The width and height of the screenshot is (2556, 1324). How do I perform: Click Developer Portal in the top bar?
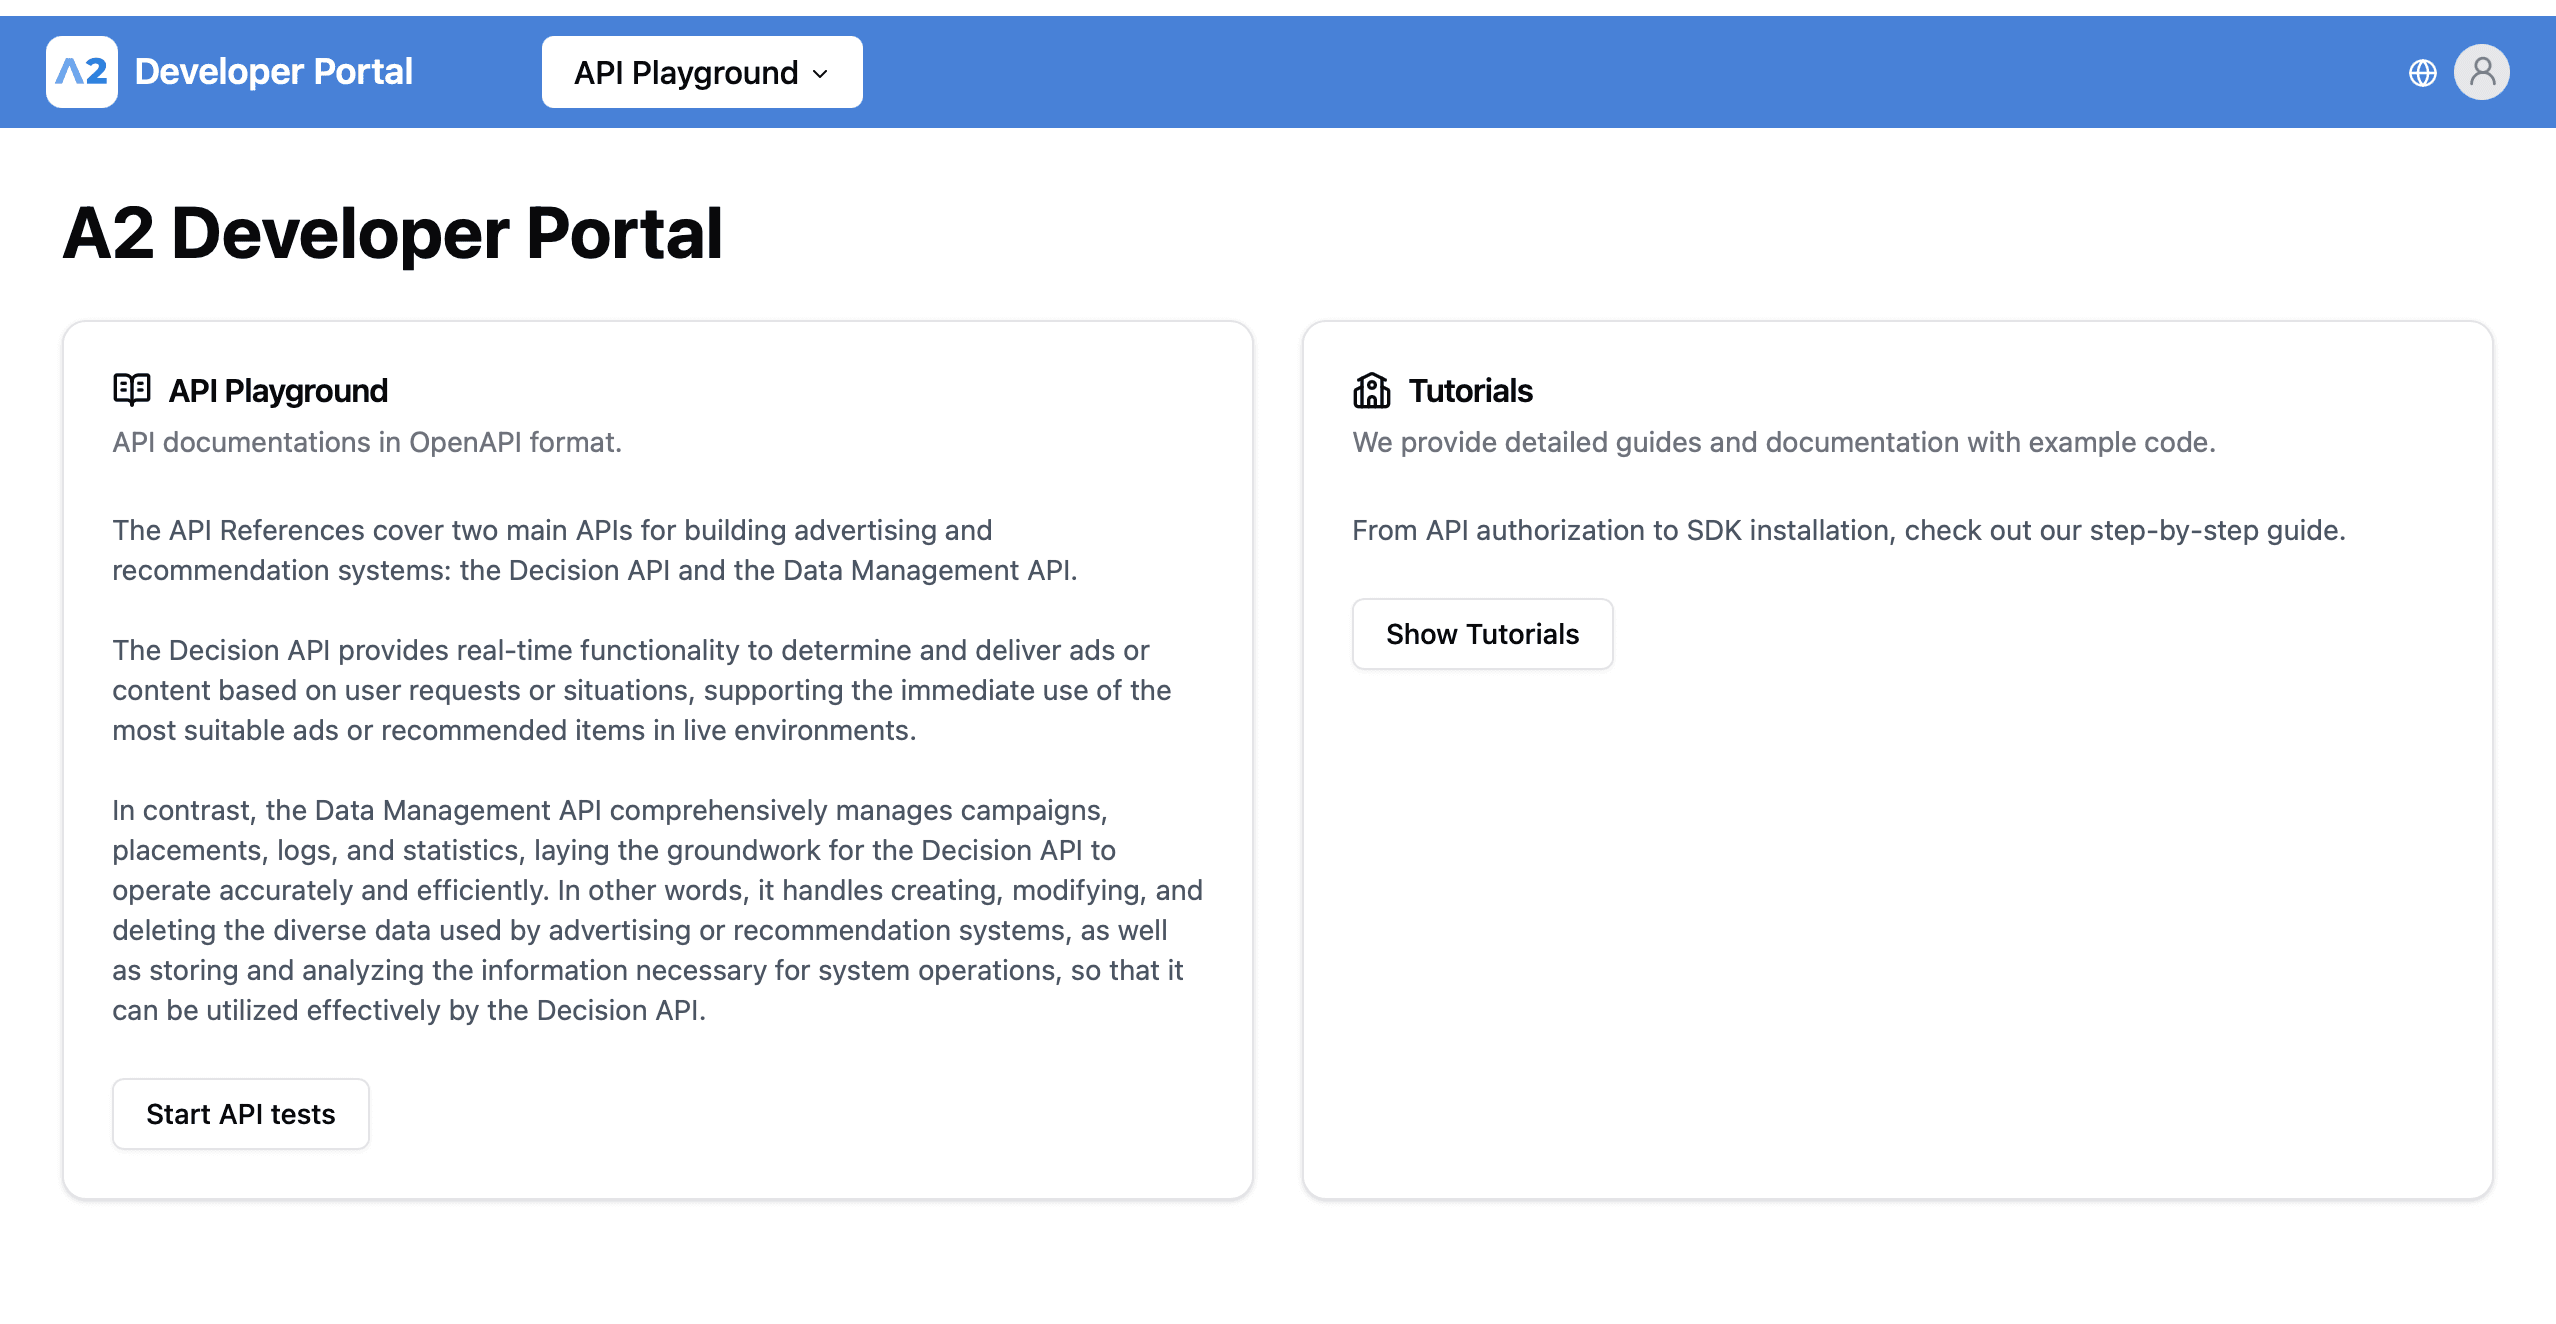click(x=273, y=71)
